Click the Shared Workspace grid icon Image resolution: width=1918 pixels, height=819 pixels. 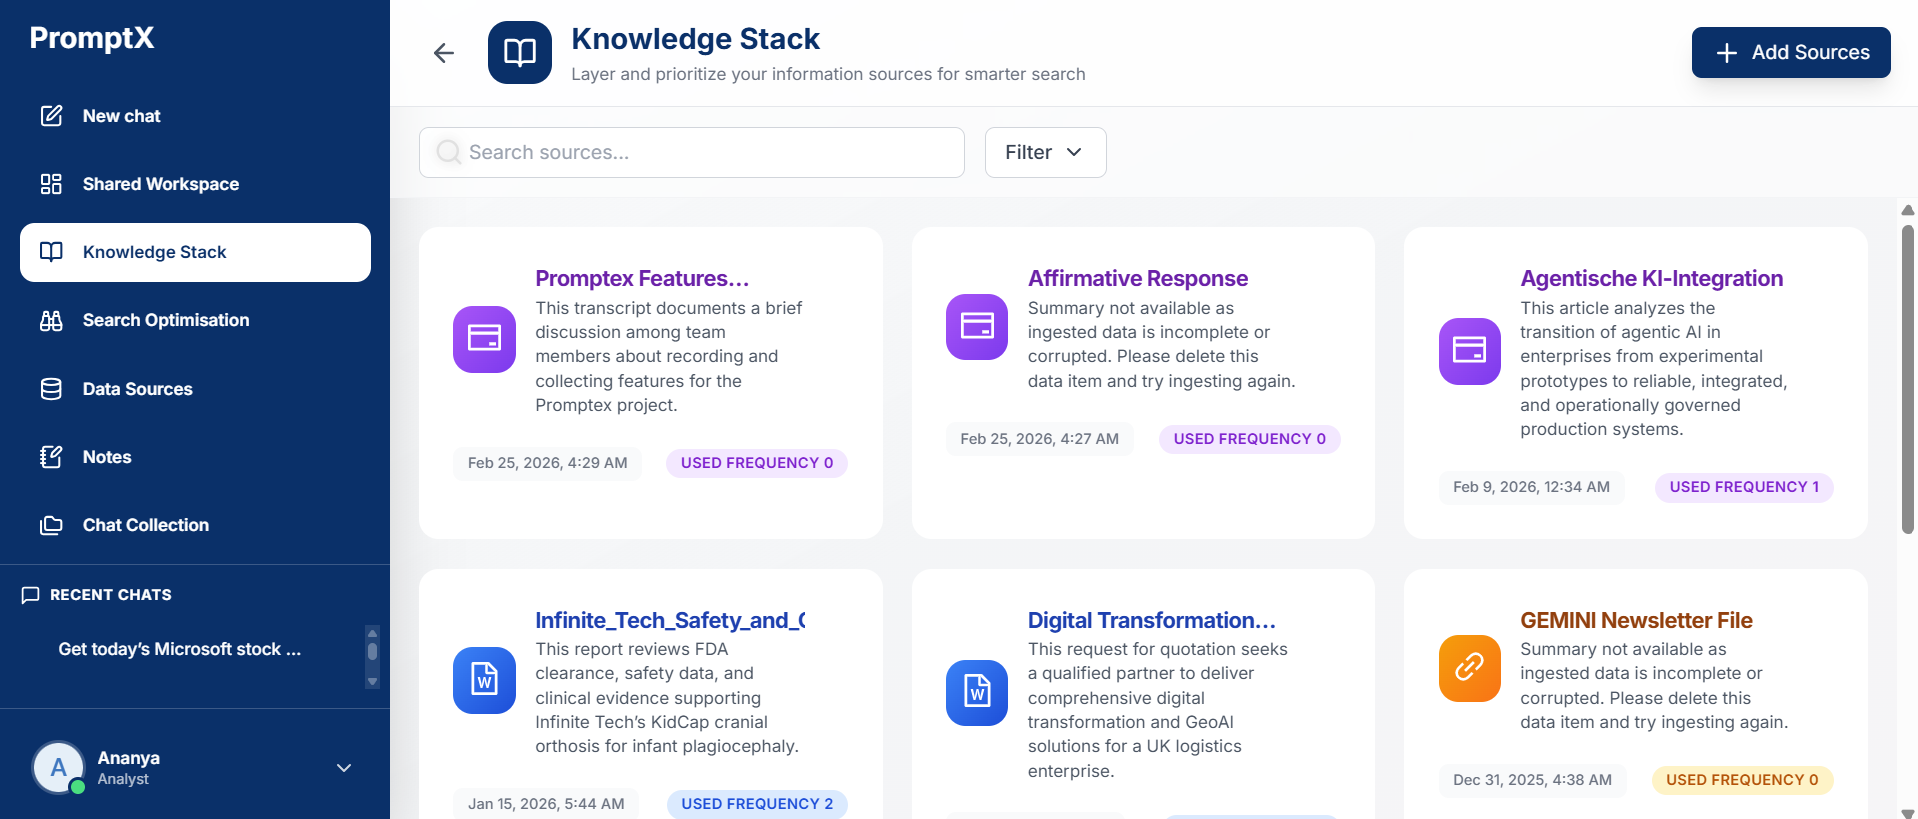pos(51,184)
